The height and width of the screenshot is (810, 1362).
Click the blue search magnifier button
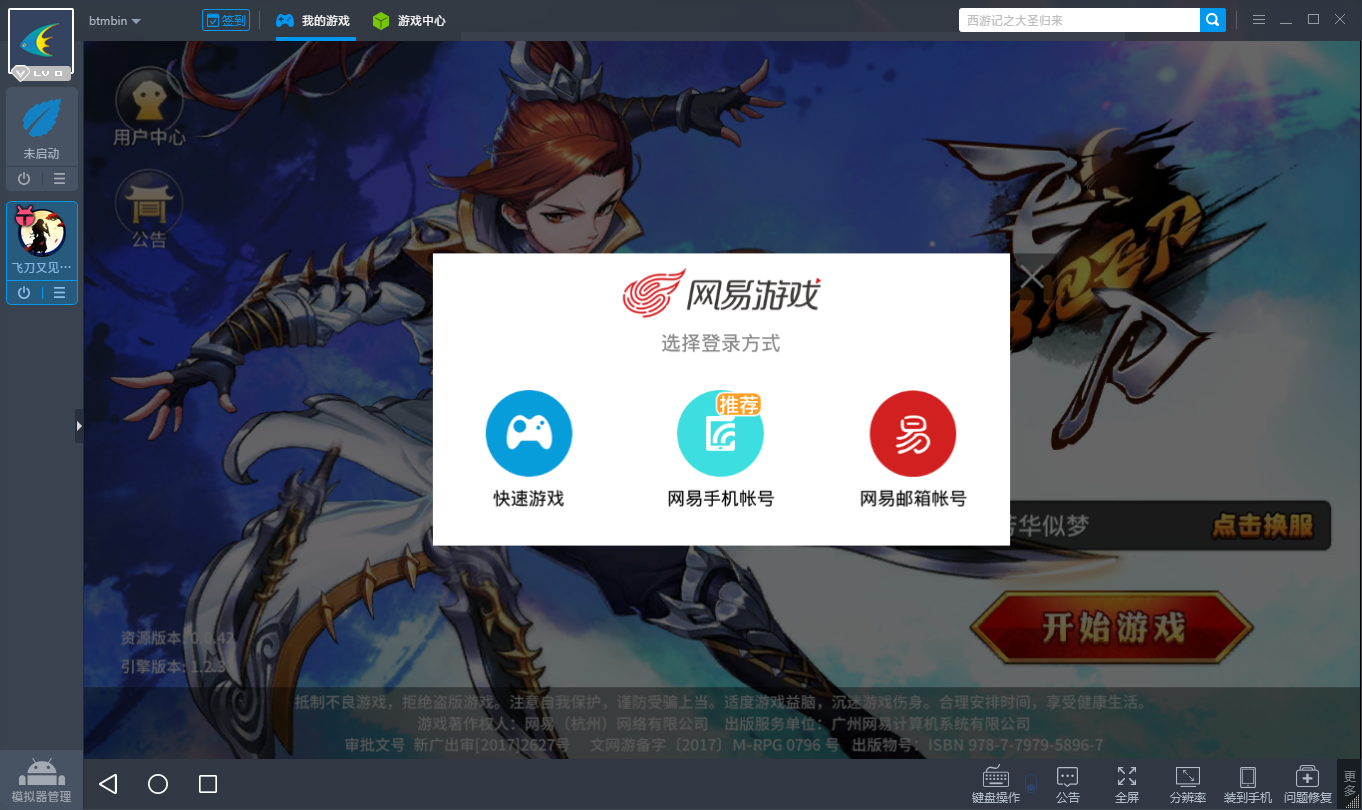(1213, 20)
